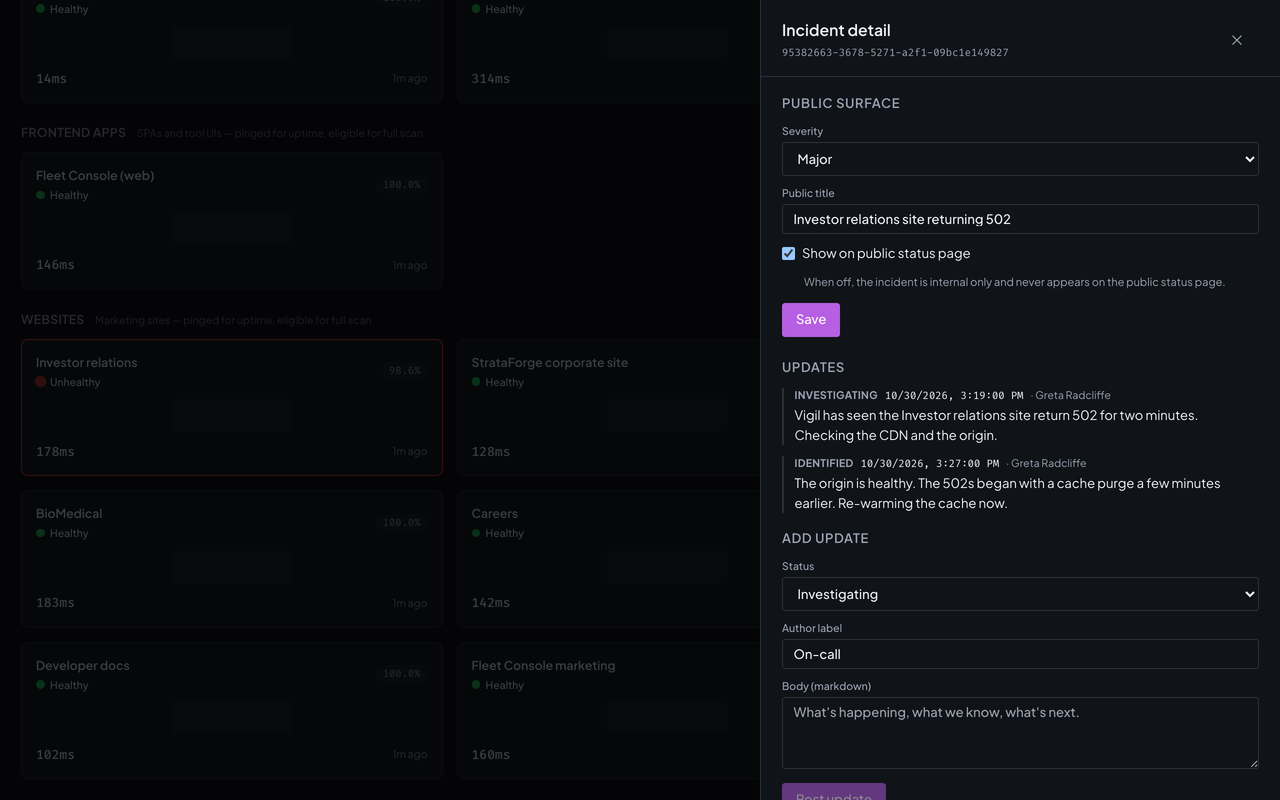Select the 160ms latency on Fleet Console marketing
This screenshot has width=1280, height=800.
(x=491, y=755)
